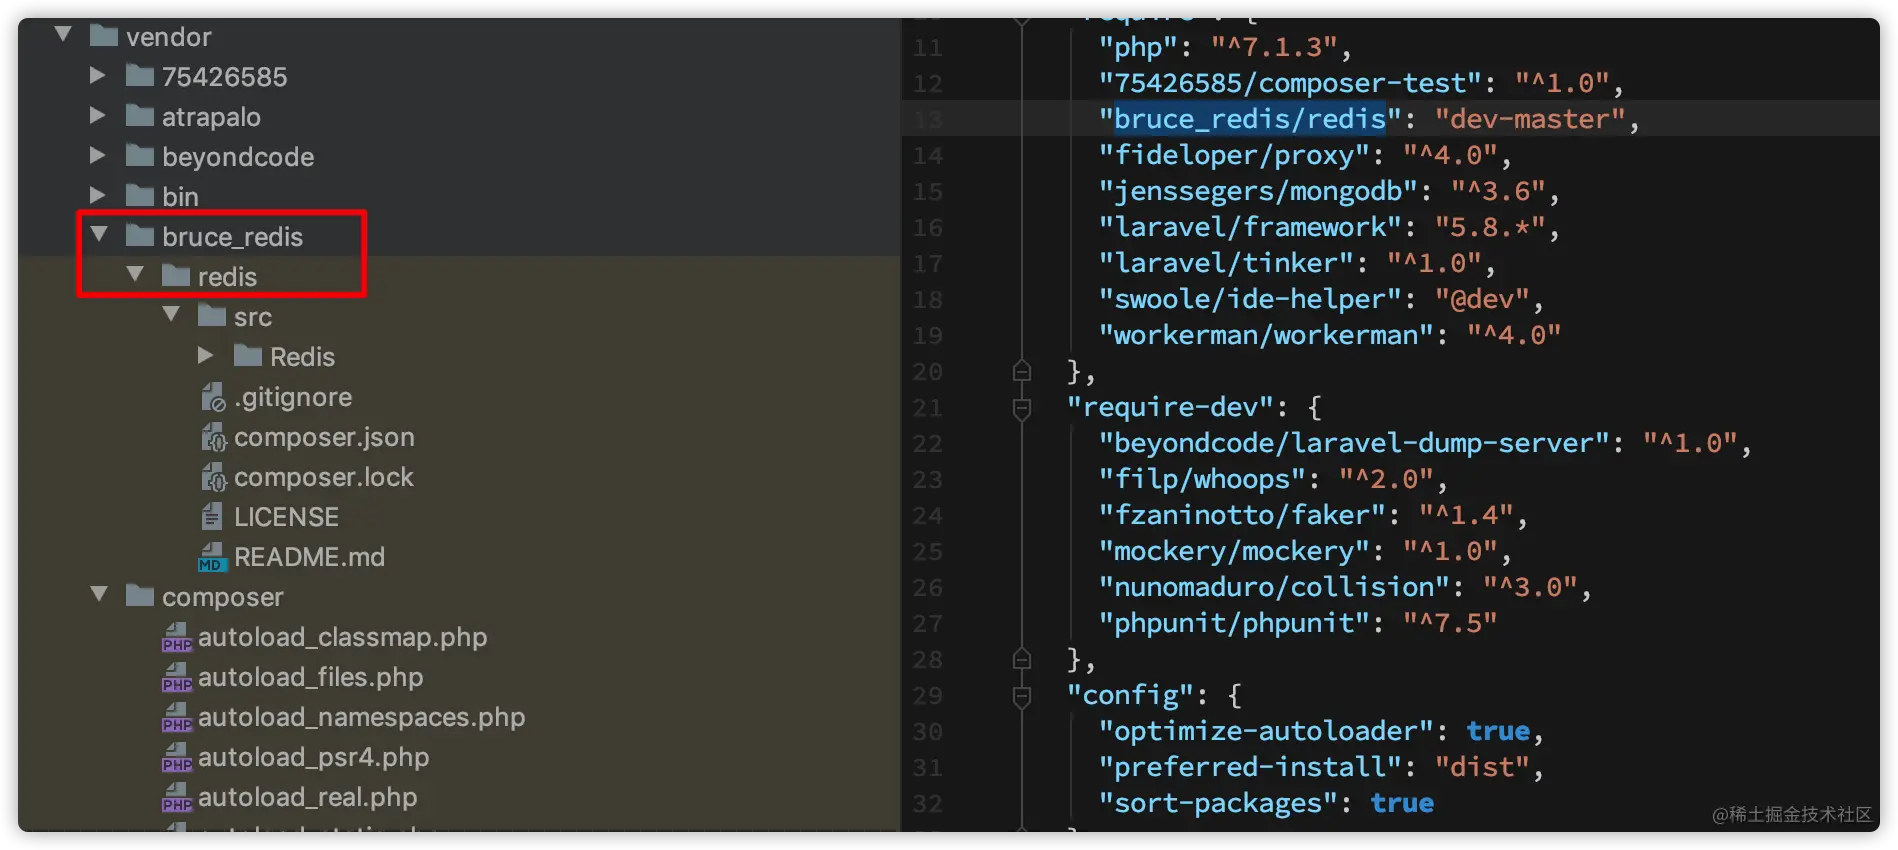The height and width of the screenshot is (850, 1898).
Task: Expand the 75426585 folder arrow
Action: tap(97, 75)
